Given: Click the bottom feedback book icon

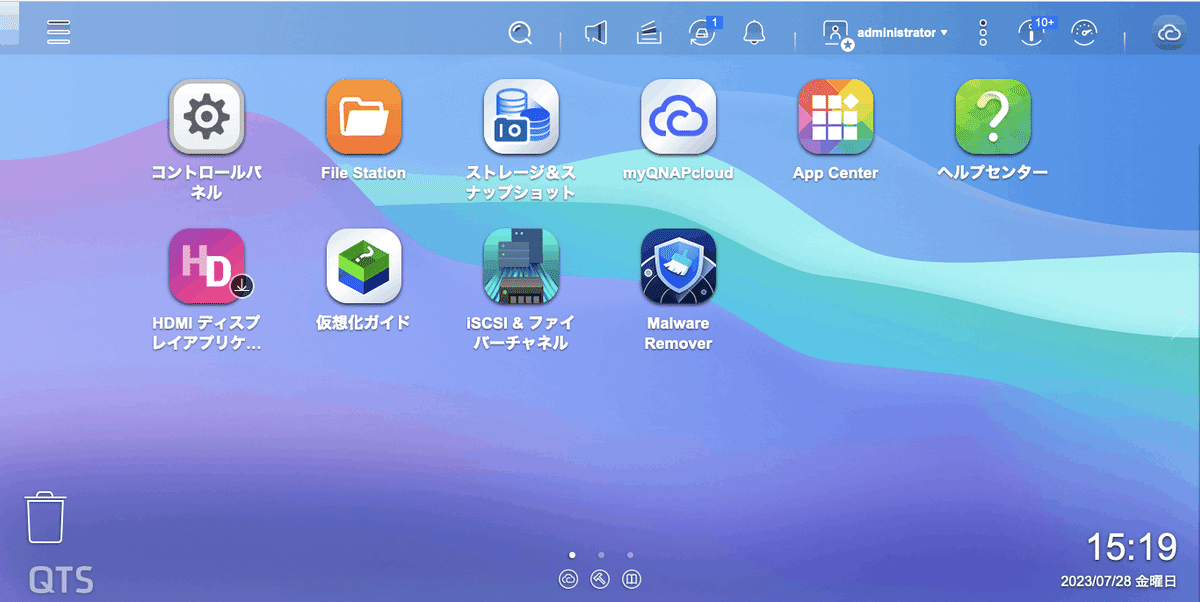Looking at the screenshot, I should [x=631, y=579].
